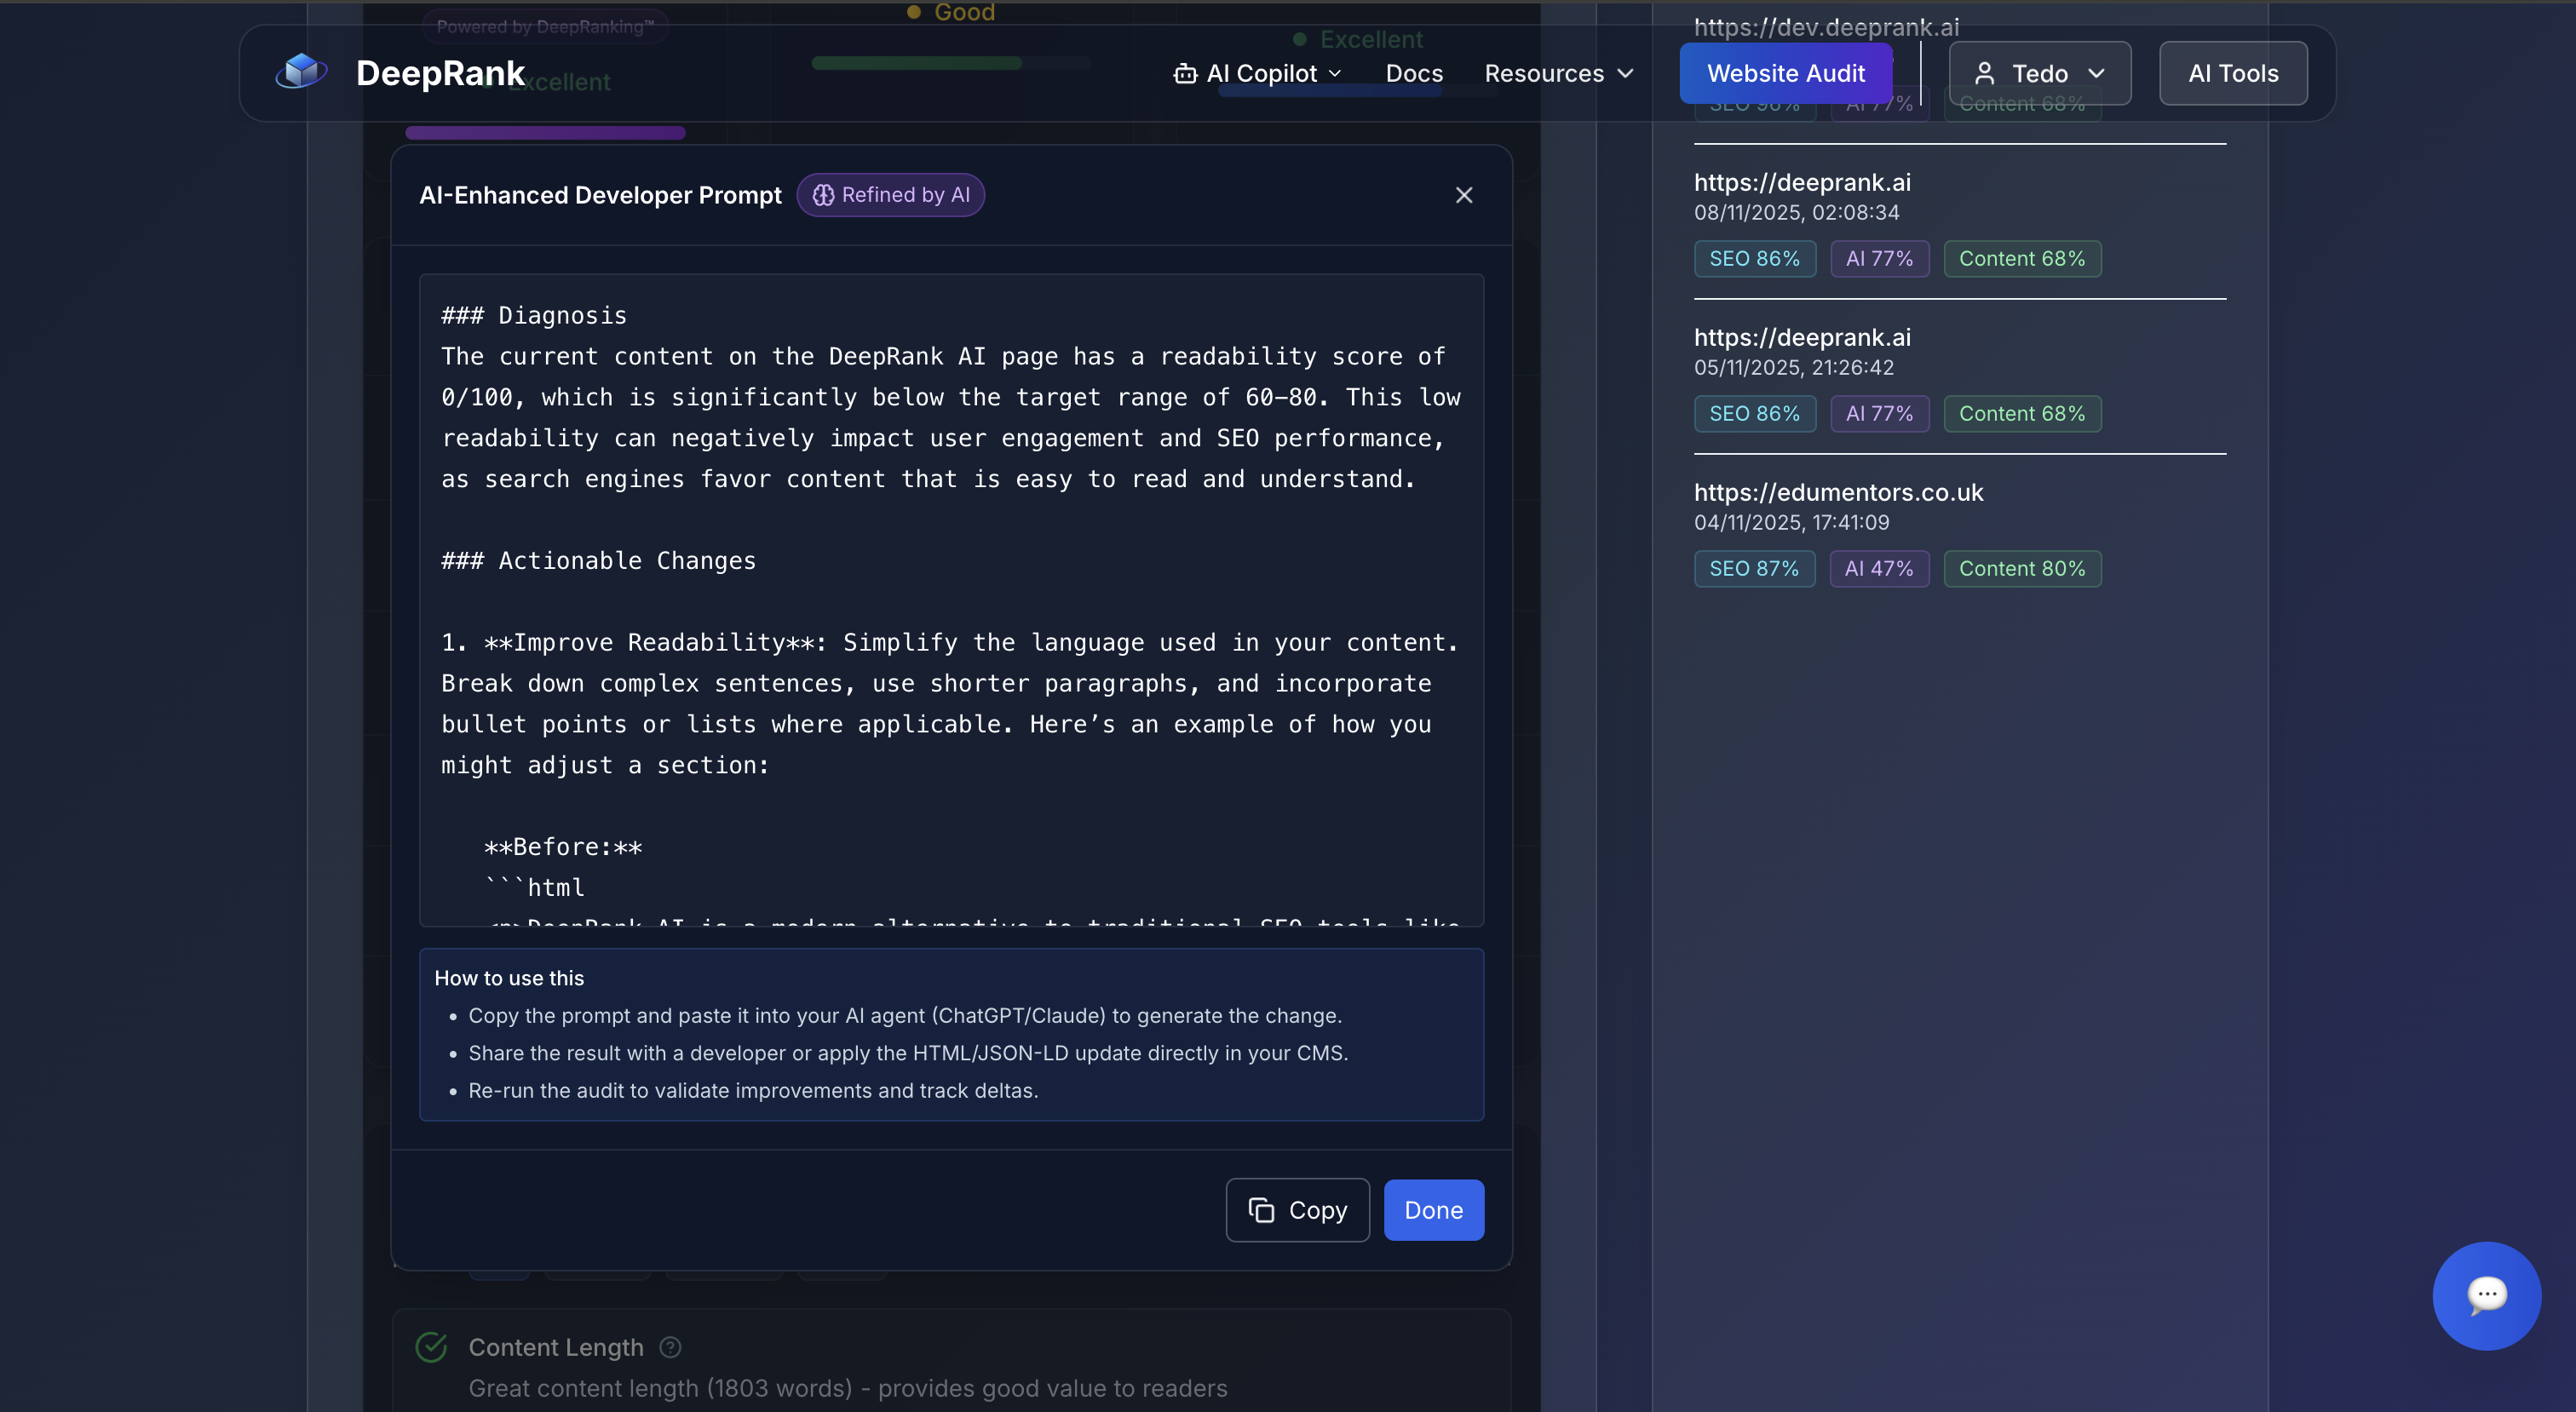Viewport: 2576px width, 1412px height.
Task: Click the SEO 86% score badge
Action: point(1755,258)
